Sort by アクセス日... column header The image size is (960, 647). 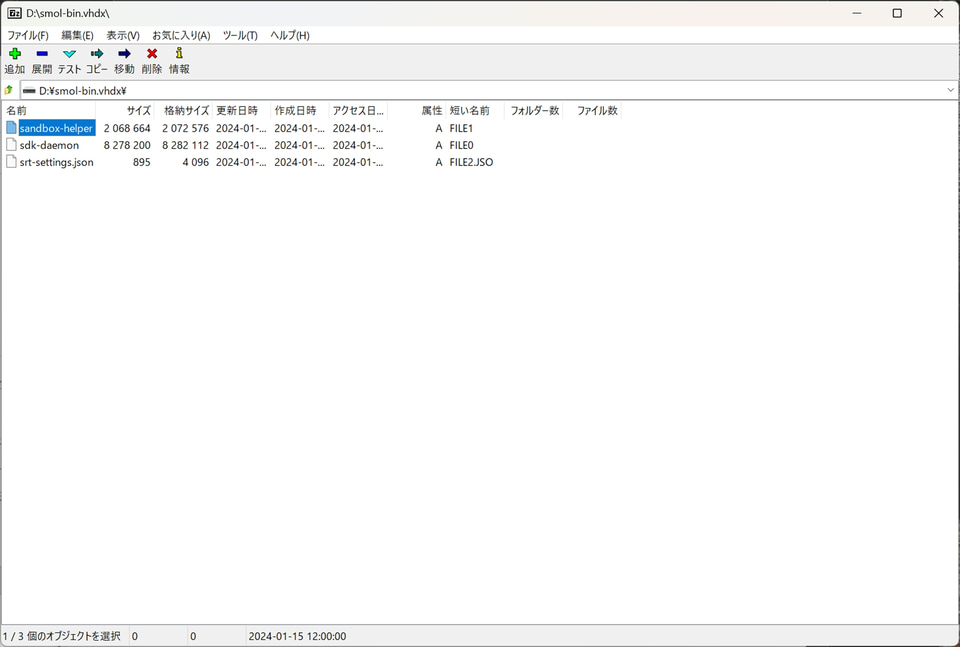tap(358, 111)
